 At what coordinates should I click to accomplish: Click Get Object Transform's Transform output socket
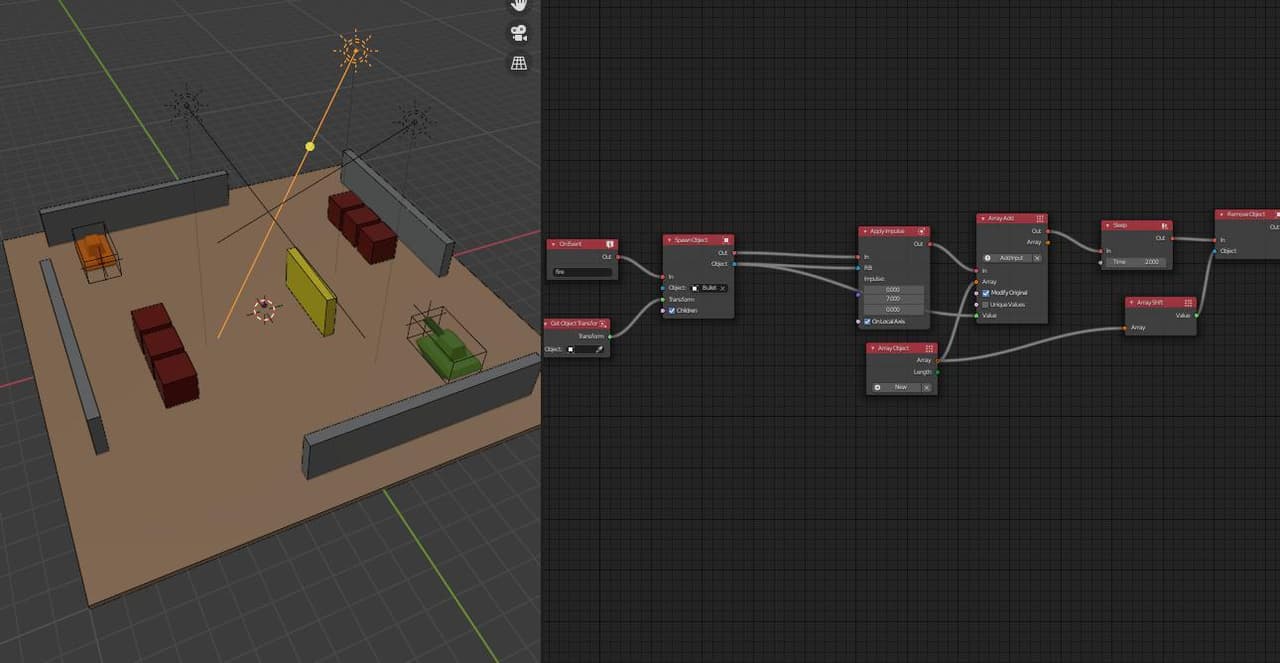[x=610, y=336]
